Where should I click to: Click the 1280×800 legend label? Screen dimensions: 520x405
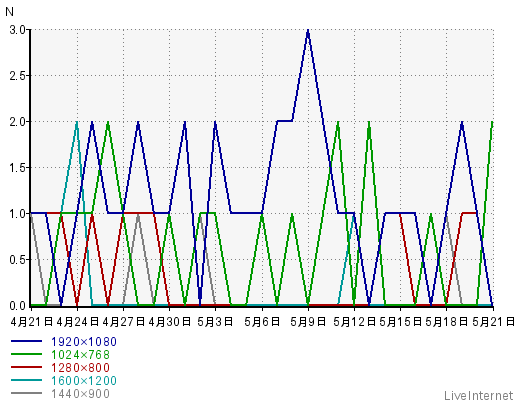(80, 368)
